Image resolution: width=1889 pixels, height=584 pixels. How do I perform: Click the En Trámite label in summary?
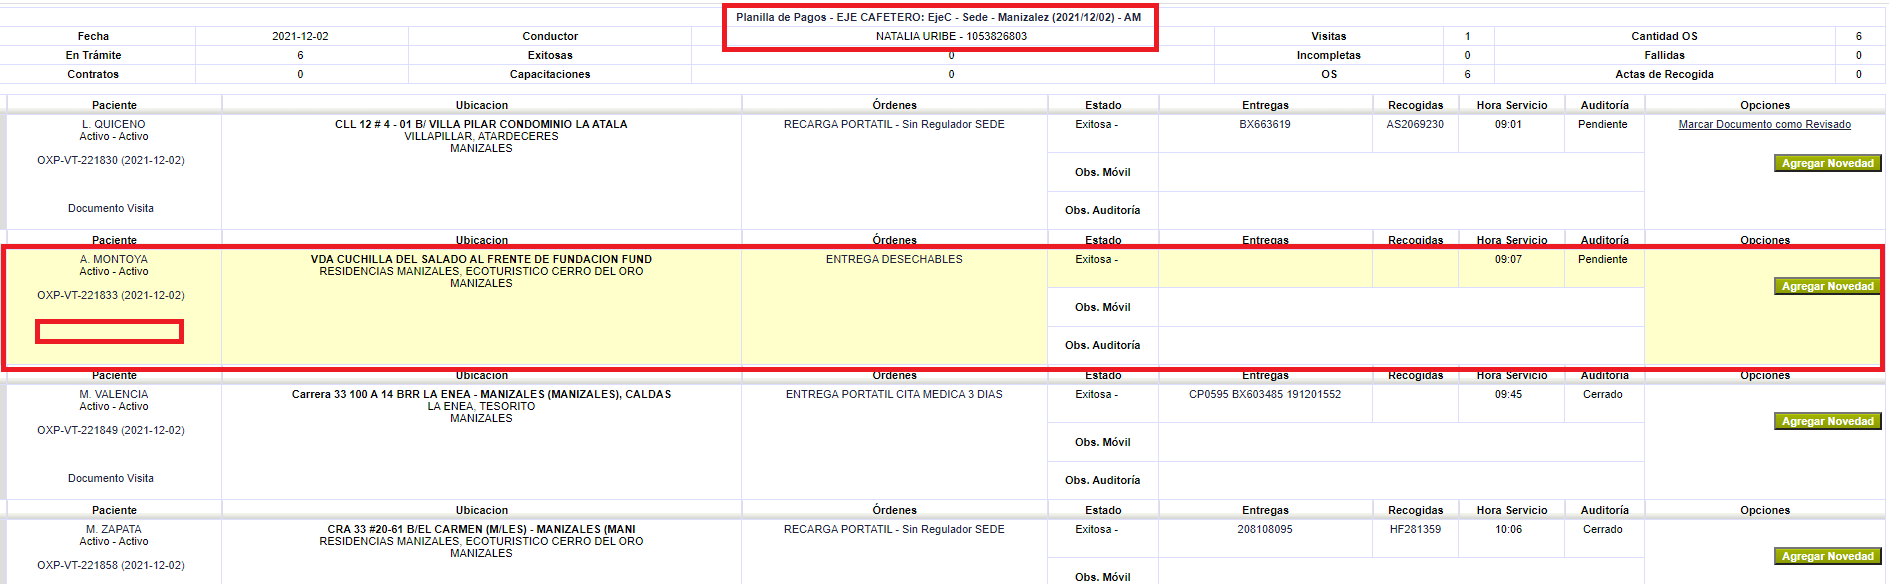tap(93, 55)
